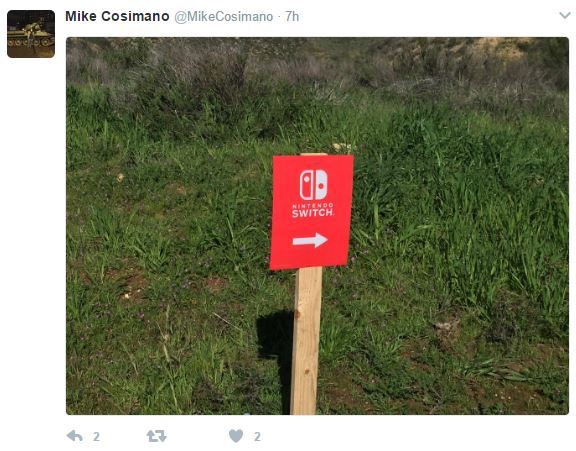
Task: Open Mike Cosimano's profile avatar
Action: click(x=31, y=34)
